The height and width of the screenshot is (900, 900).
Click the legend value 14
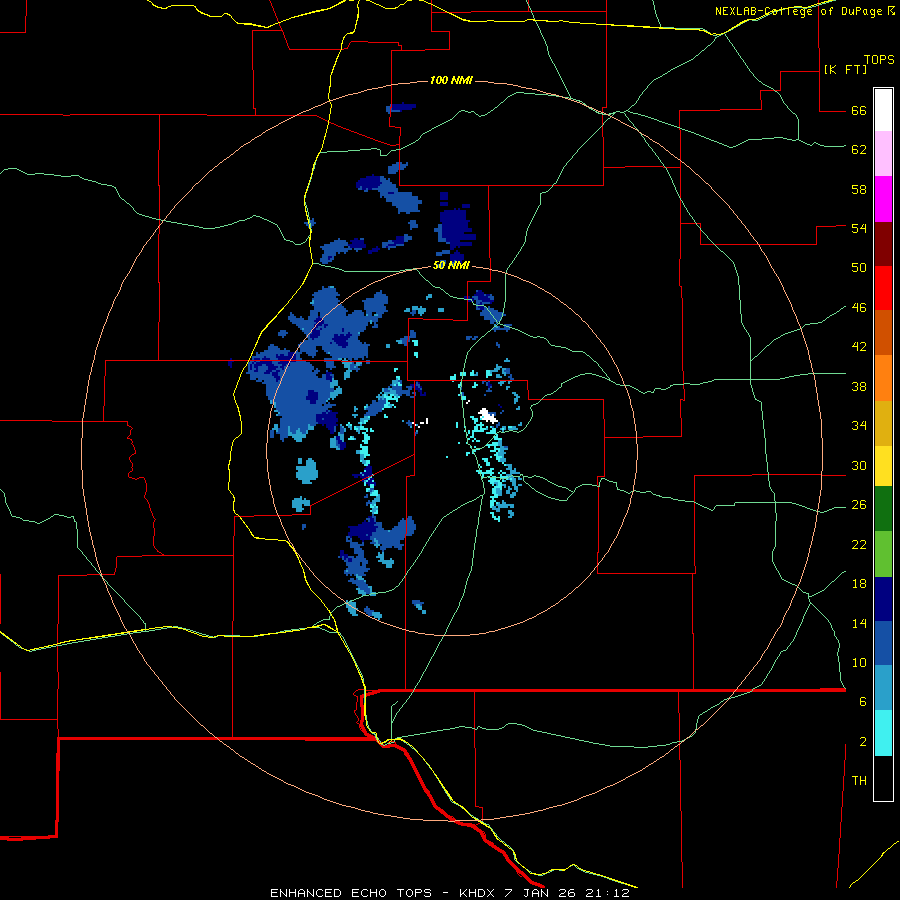point(859,623)
